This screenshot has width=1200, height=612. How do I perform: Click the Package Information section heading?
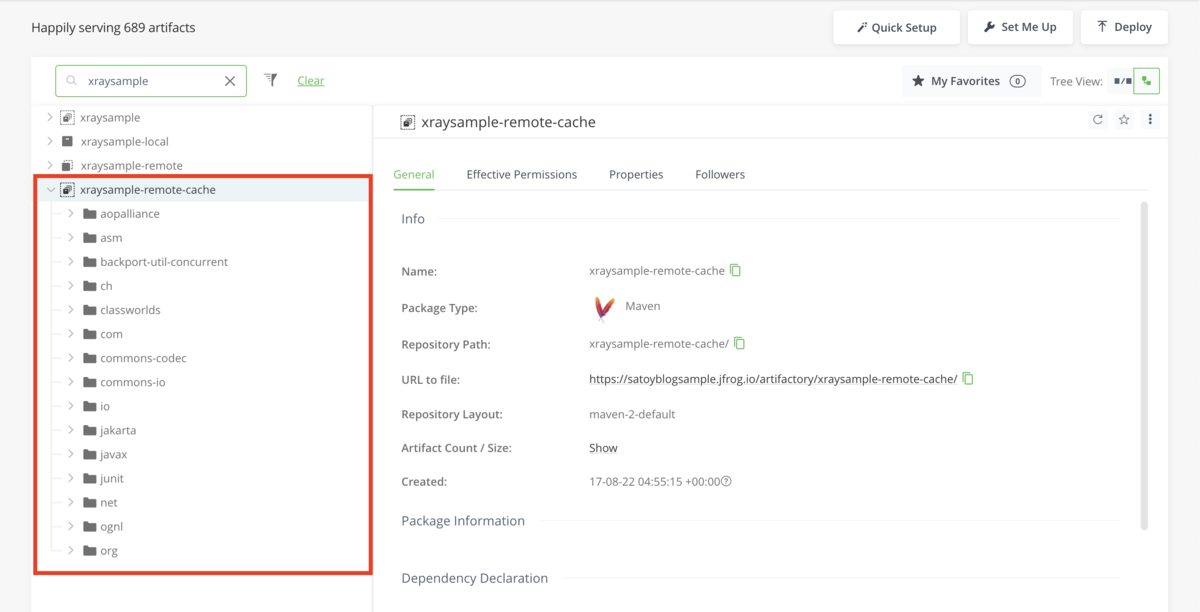[463, 521]
